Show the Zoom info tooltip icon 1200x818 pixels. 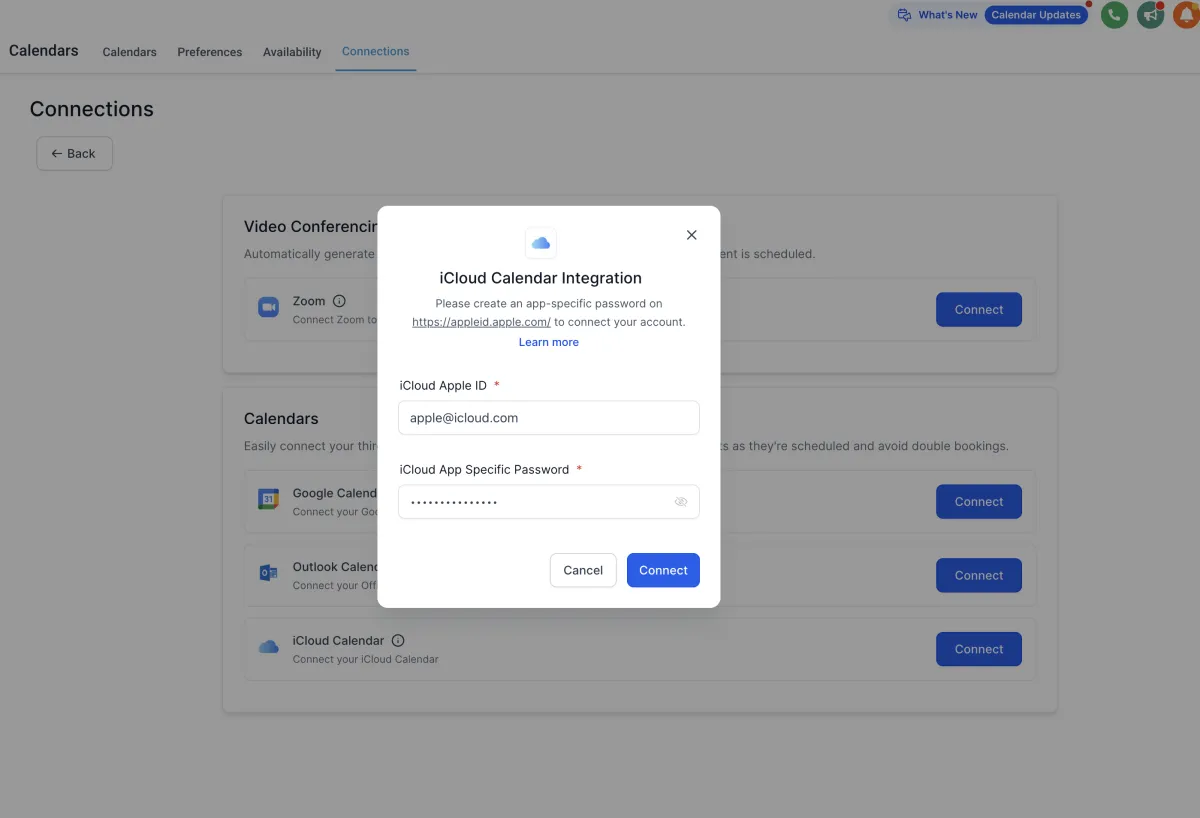[339, 301]
